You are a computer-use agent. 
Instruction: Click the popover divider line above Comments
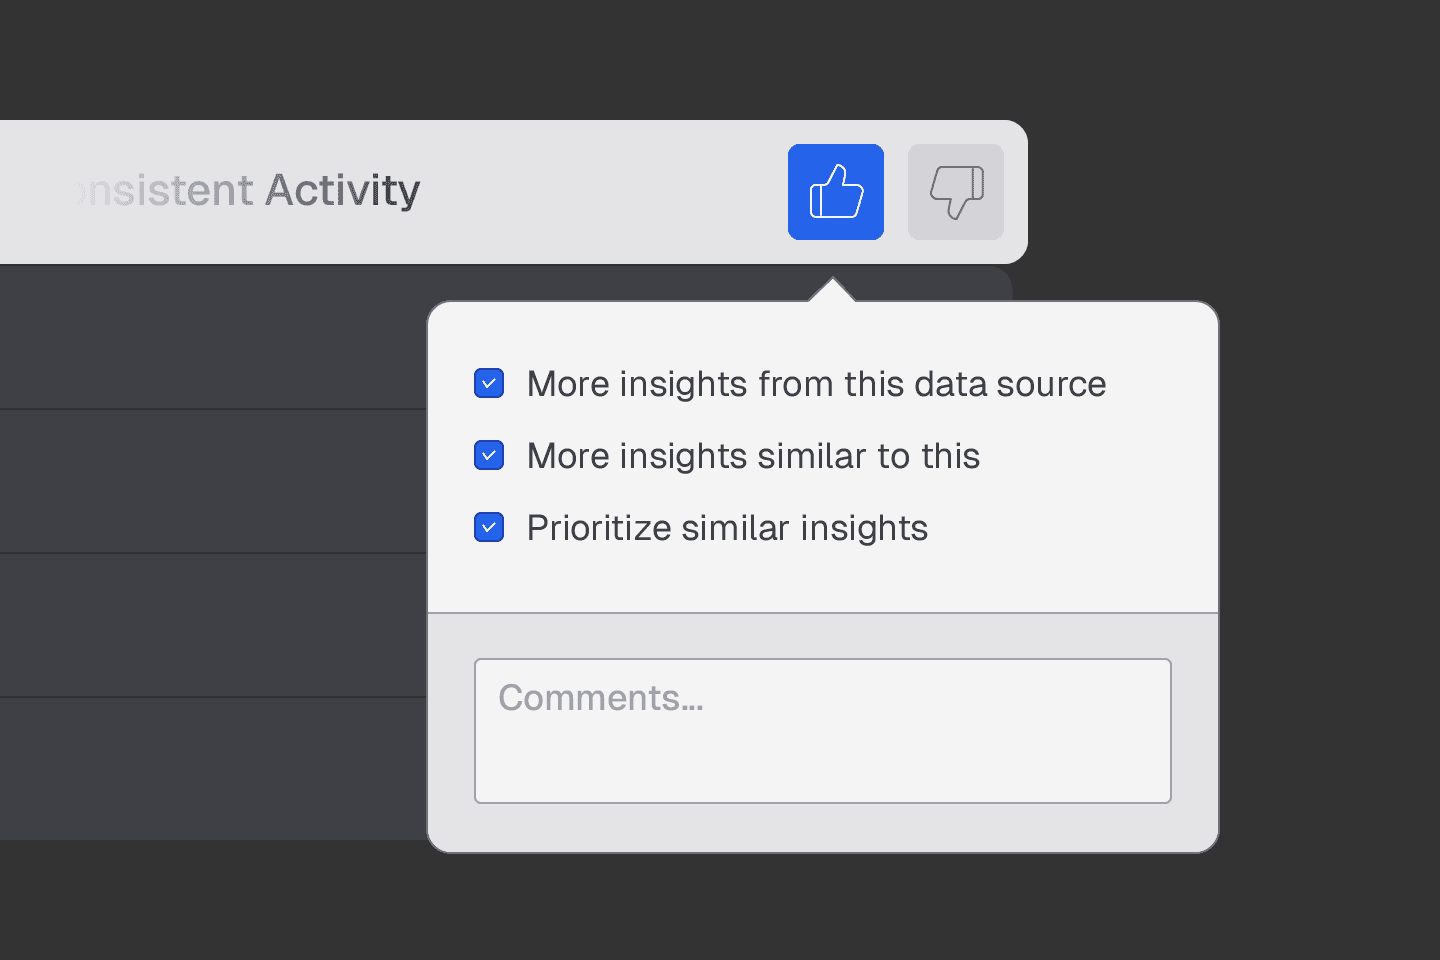pos(822,612)
